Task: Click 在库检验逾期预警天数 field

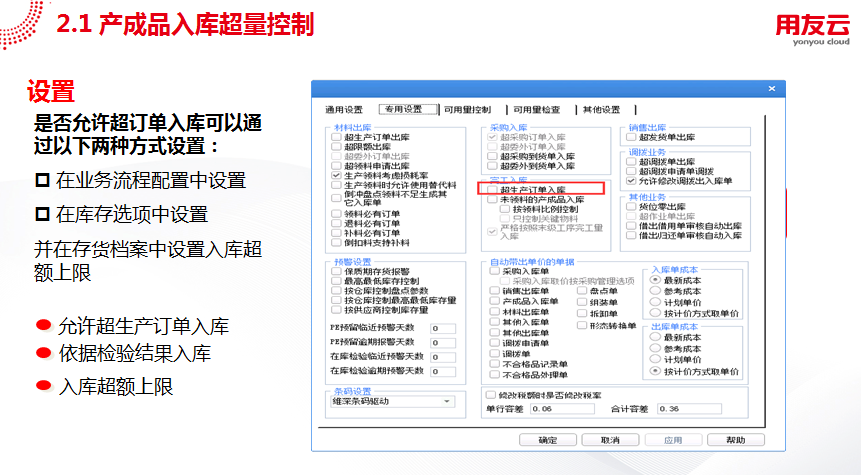Action: click(x=443, y=371)
